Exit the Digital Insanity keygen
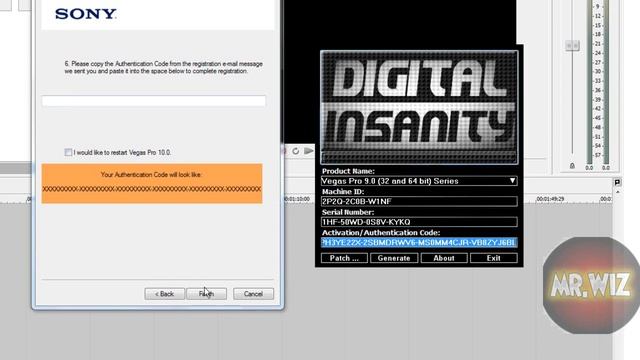The width and height of the screenshot is (640, 360). click(493, 258)
